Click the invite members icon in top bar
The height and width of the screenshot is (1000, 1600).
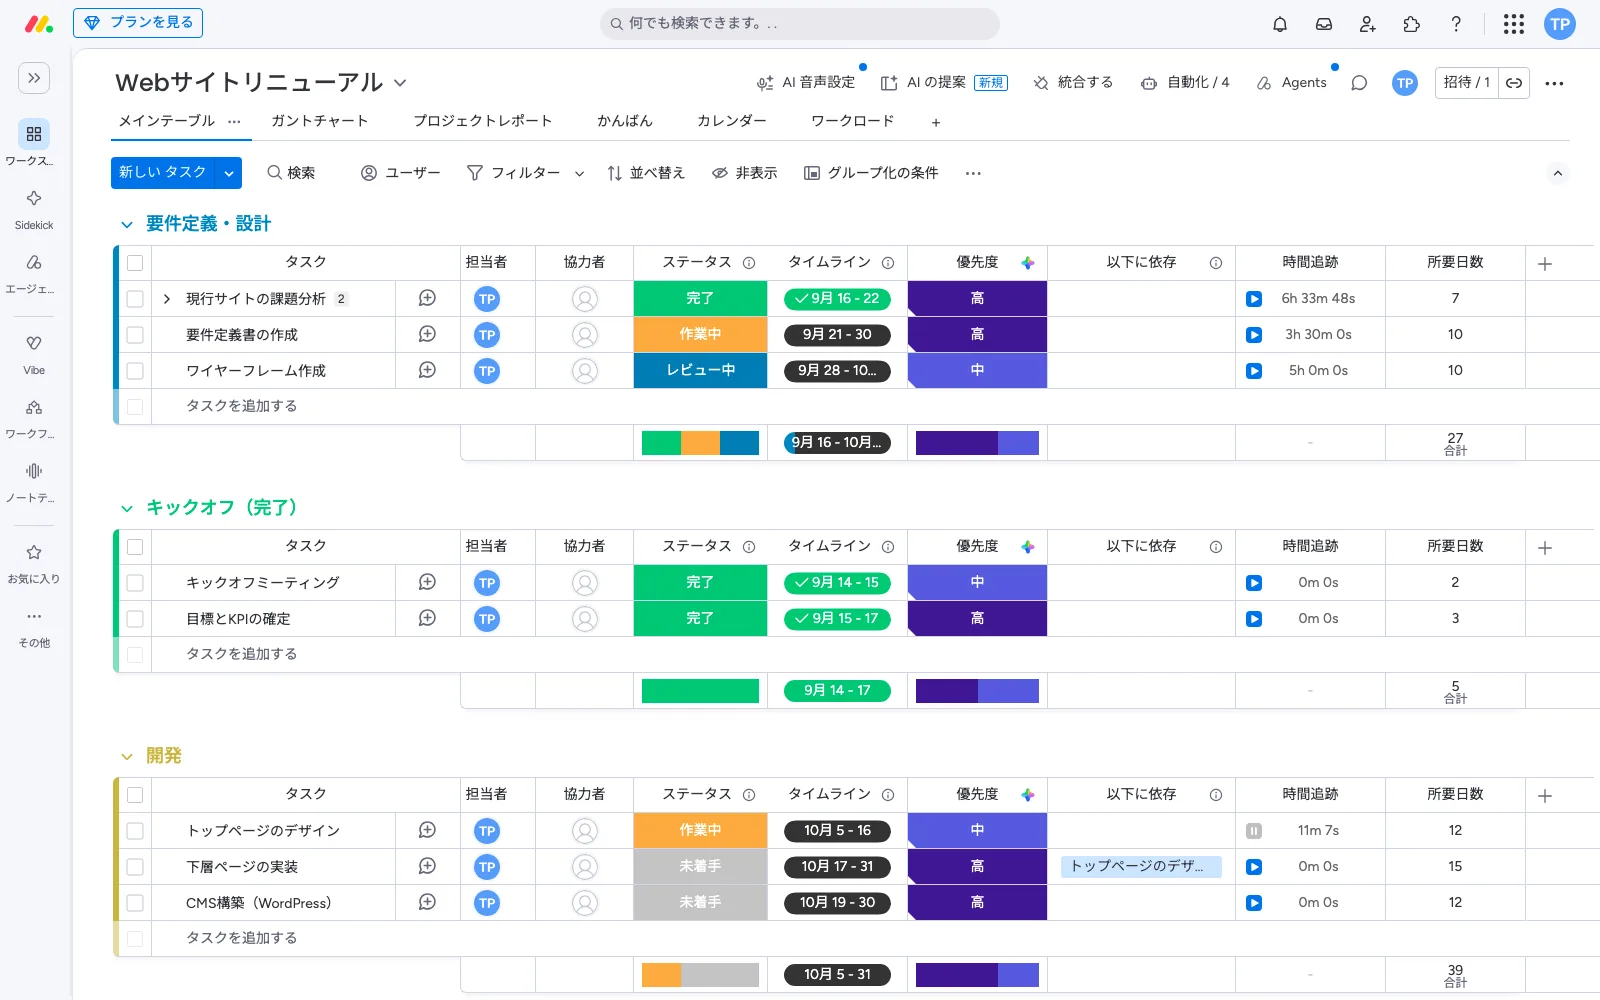(1368, 24)
